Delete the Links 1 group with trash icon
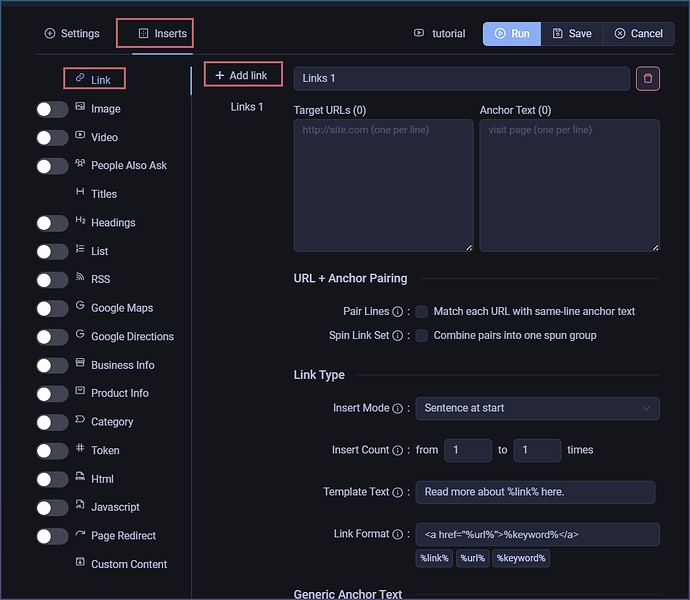The image size is (690, 600). [x=647, y=78]
